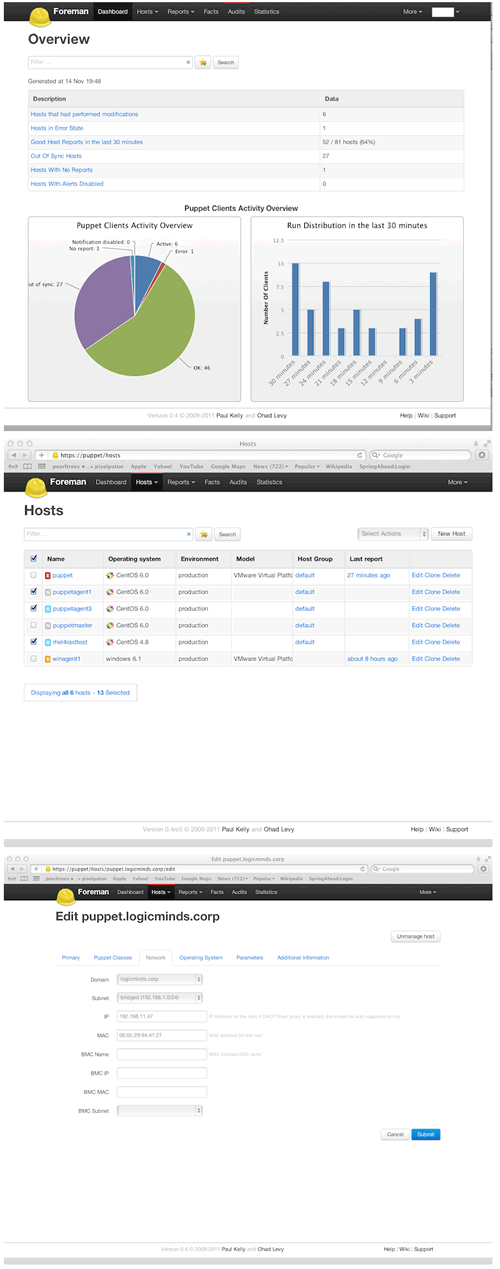Click the 30 minutes bar in Run Distribution chart
This screenshot has height=1269, width=500.
tap(294, 309)
